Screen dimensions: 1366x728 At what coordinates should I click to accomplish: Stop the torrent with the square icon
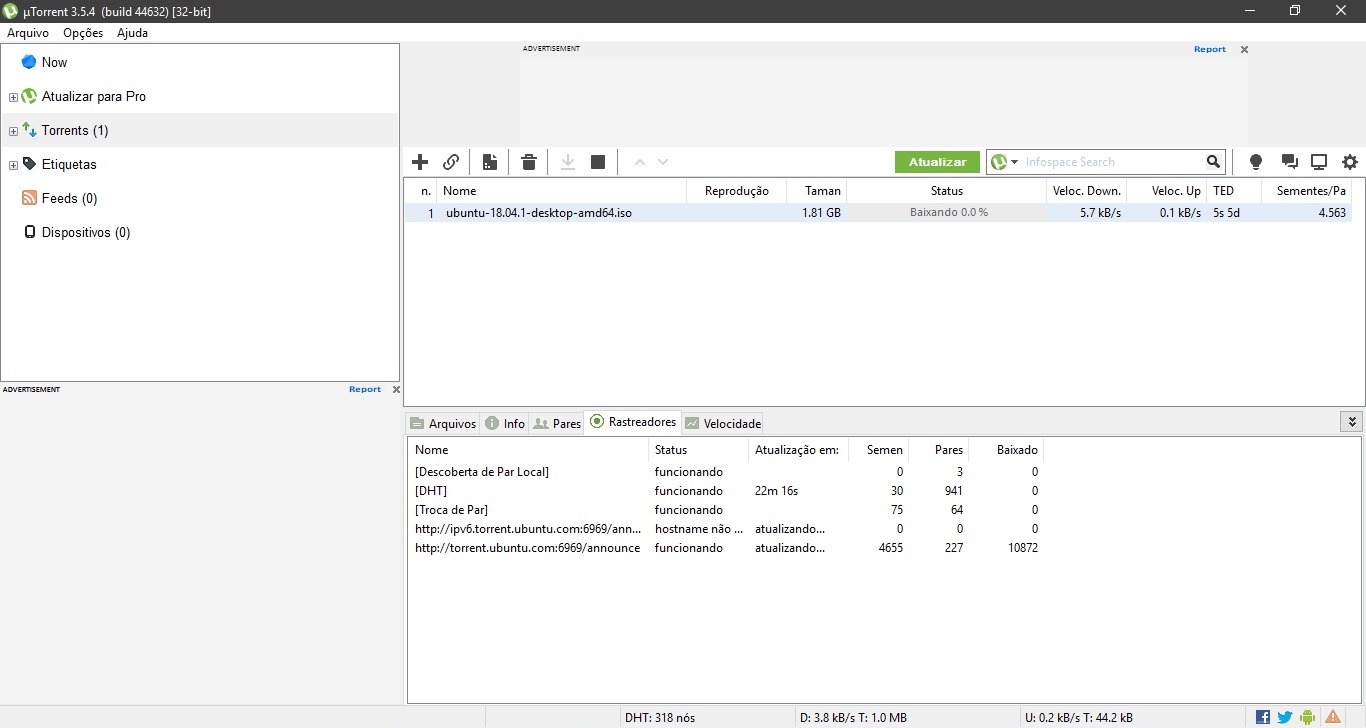coord(598,162)
